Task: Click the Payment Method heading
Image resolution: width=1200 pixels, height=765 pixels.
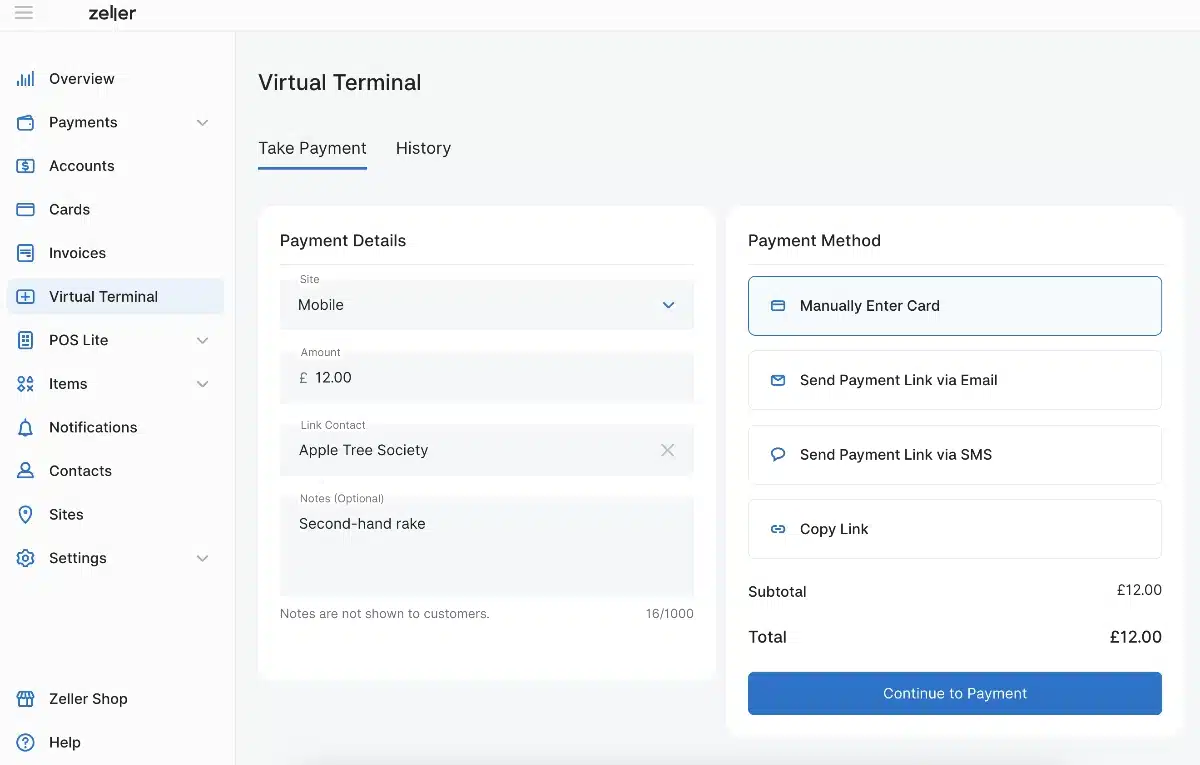Action: pyautogui.click(x=814, y=240)
